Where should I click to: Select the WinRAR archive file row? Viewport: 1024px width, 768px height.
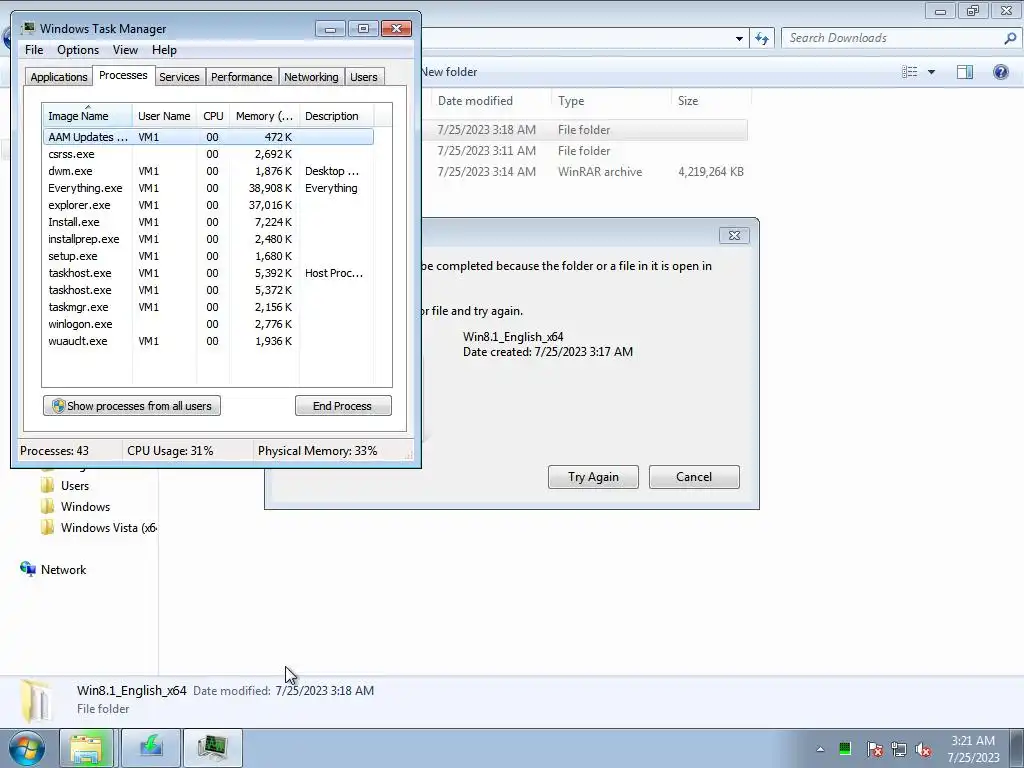584,172
